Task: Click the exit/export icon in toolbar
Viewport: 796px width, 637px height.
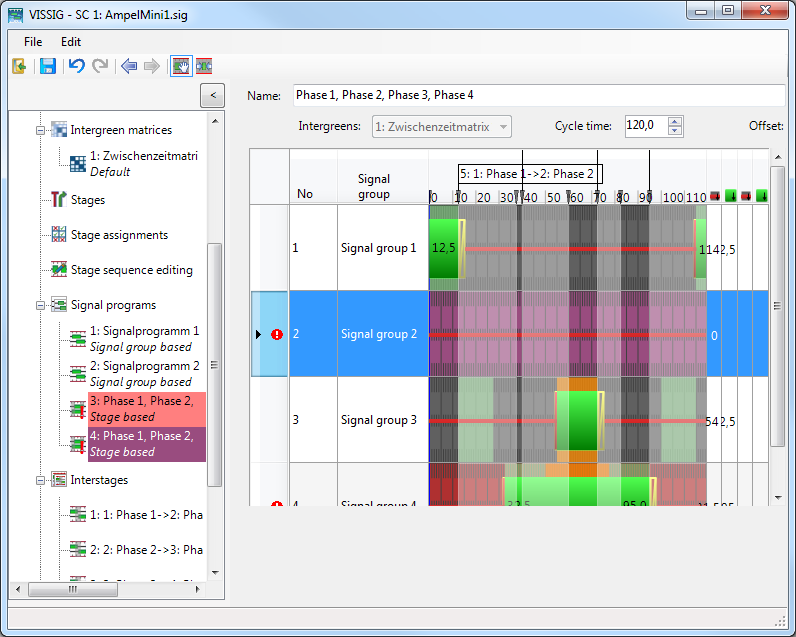Action: click(19, 66)
